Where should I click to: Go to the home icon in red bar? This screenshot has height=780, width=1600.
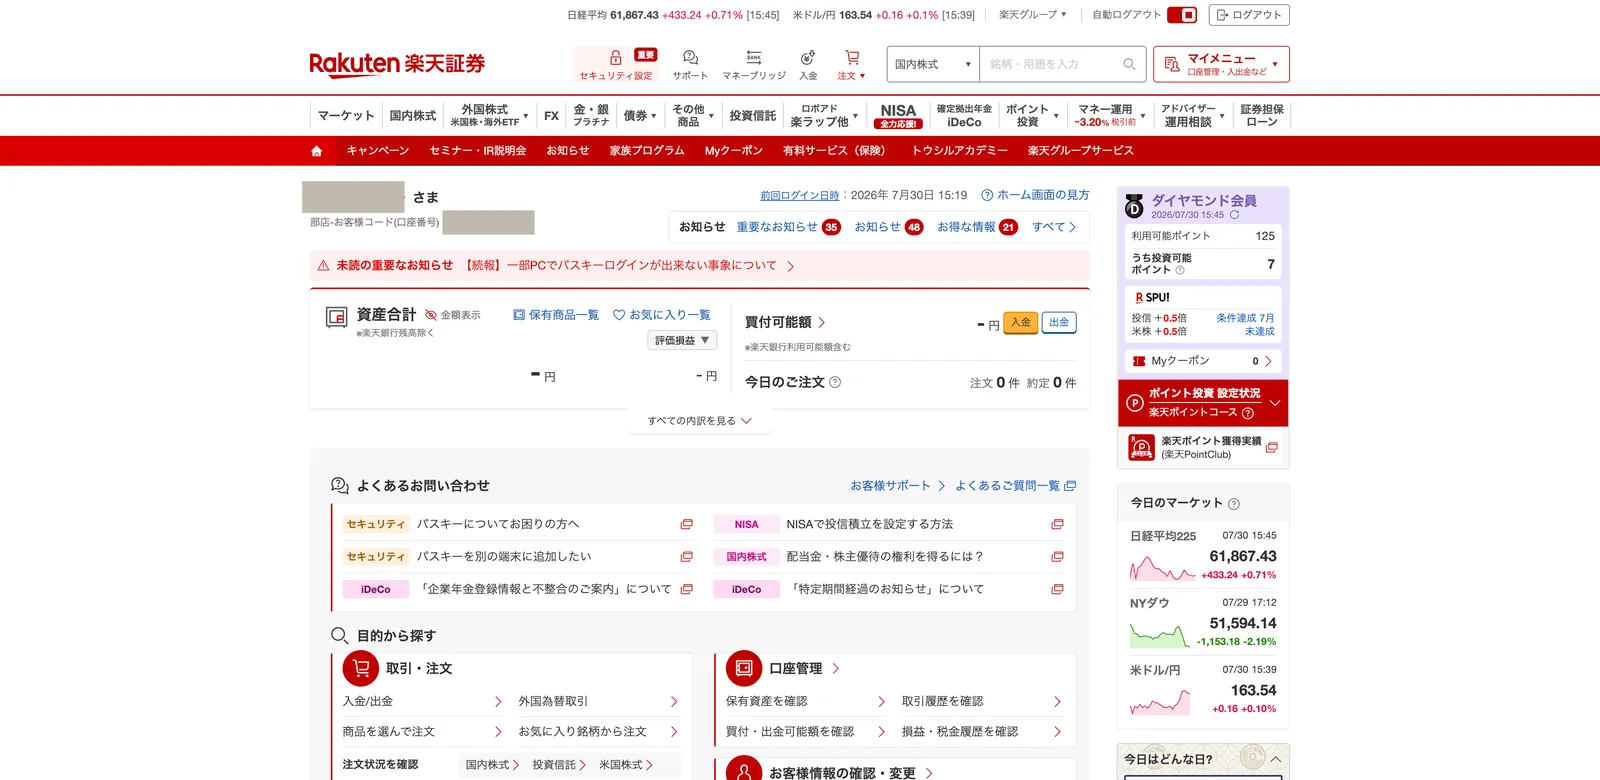pyautogui.click(x=317, y=151)
